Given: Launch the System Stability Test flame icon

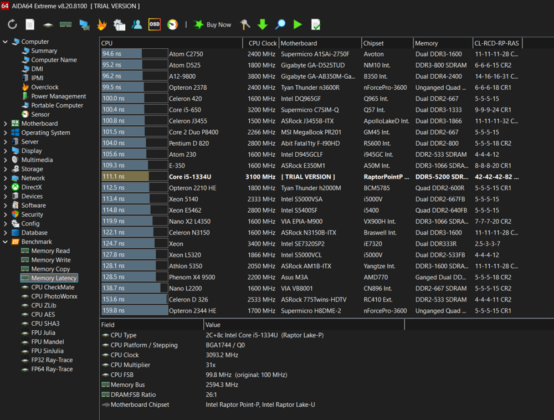Looking at the screenshot, I should click(x=102, y=24).
